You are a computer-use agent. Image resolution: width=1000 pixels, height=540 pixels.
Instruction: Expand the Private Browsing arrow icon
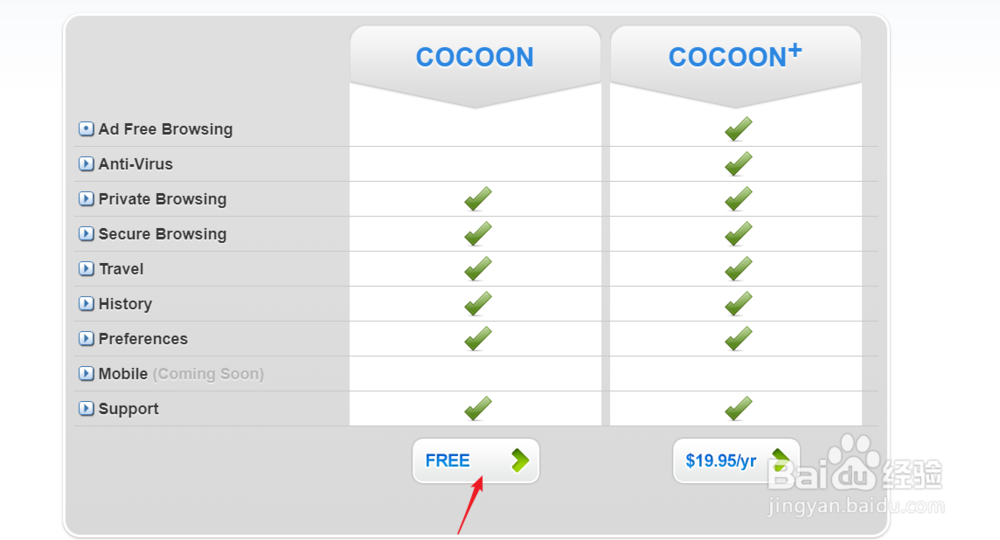pos(86,199)
